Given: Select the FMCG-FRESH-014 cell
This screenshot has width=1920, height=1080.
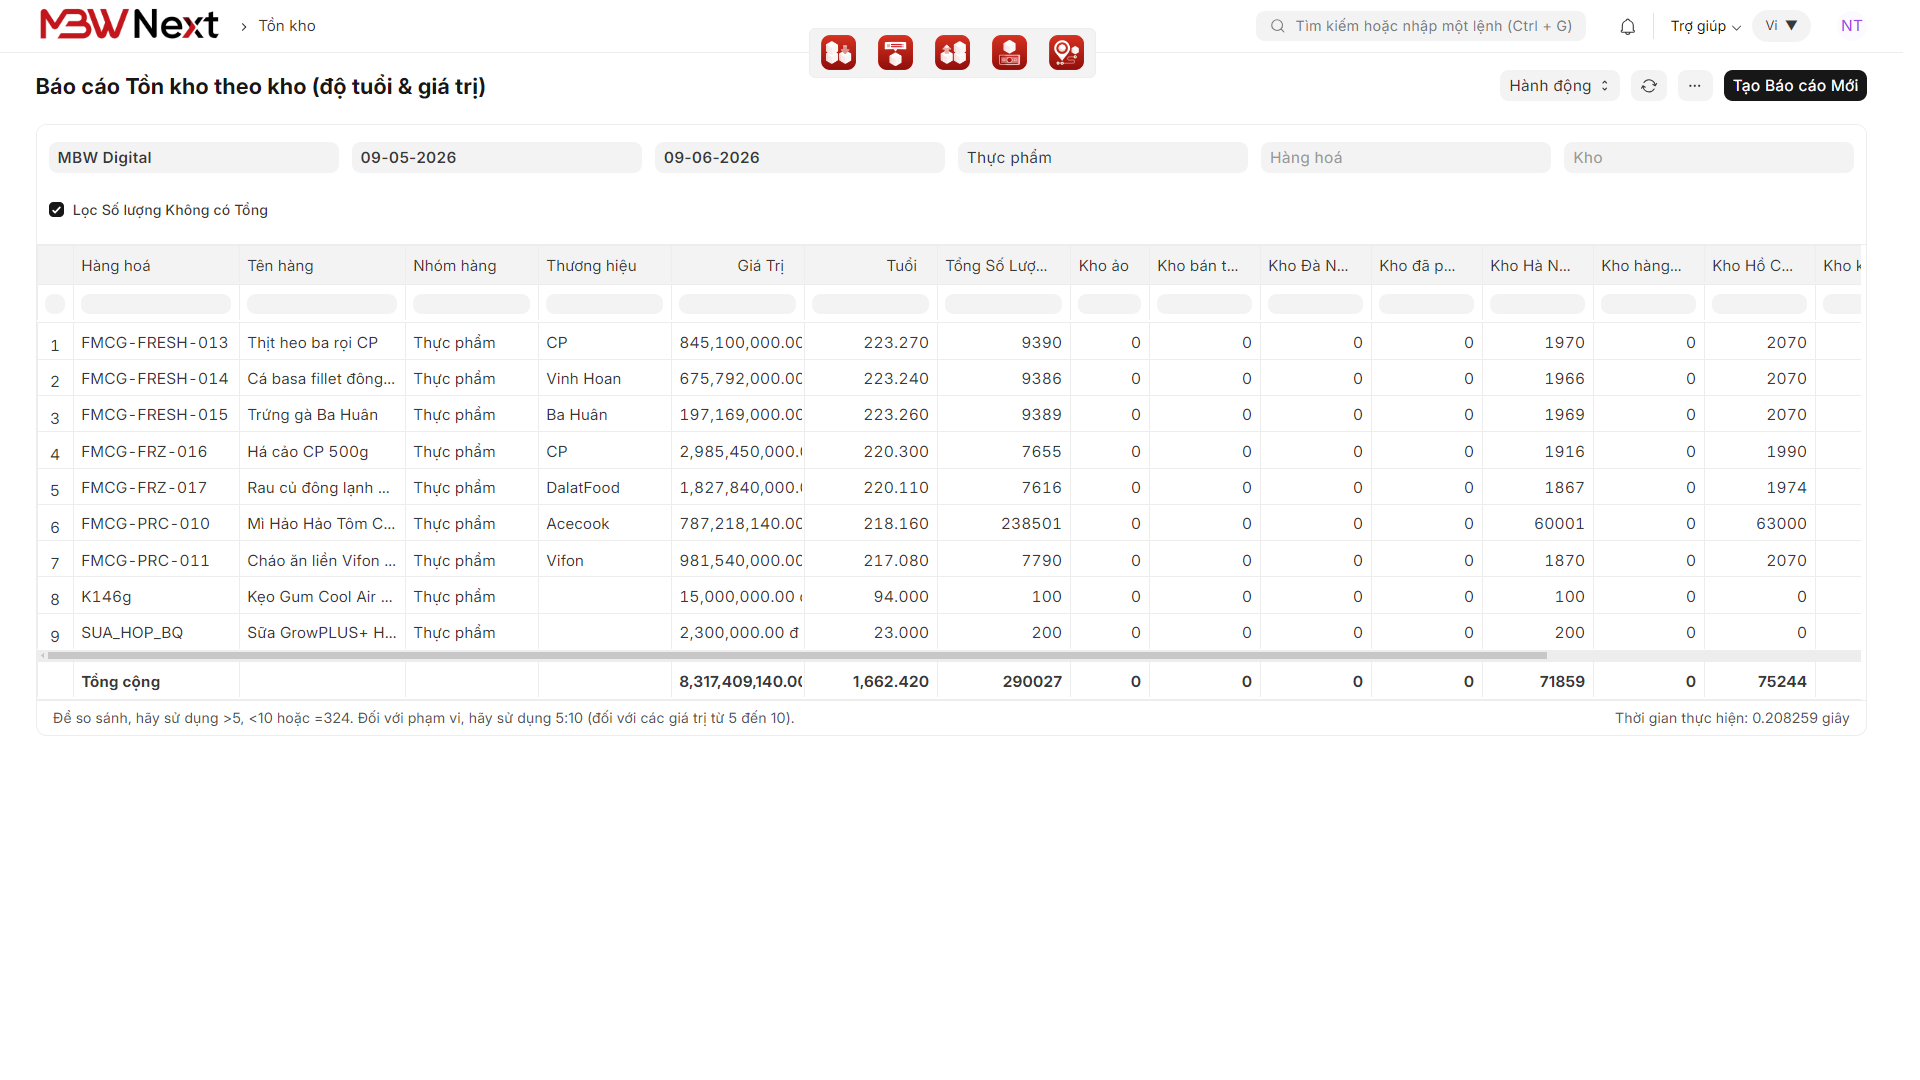Looking at the screenshot, I should (155, 379).
